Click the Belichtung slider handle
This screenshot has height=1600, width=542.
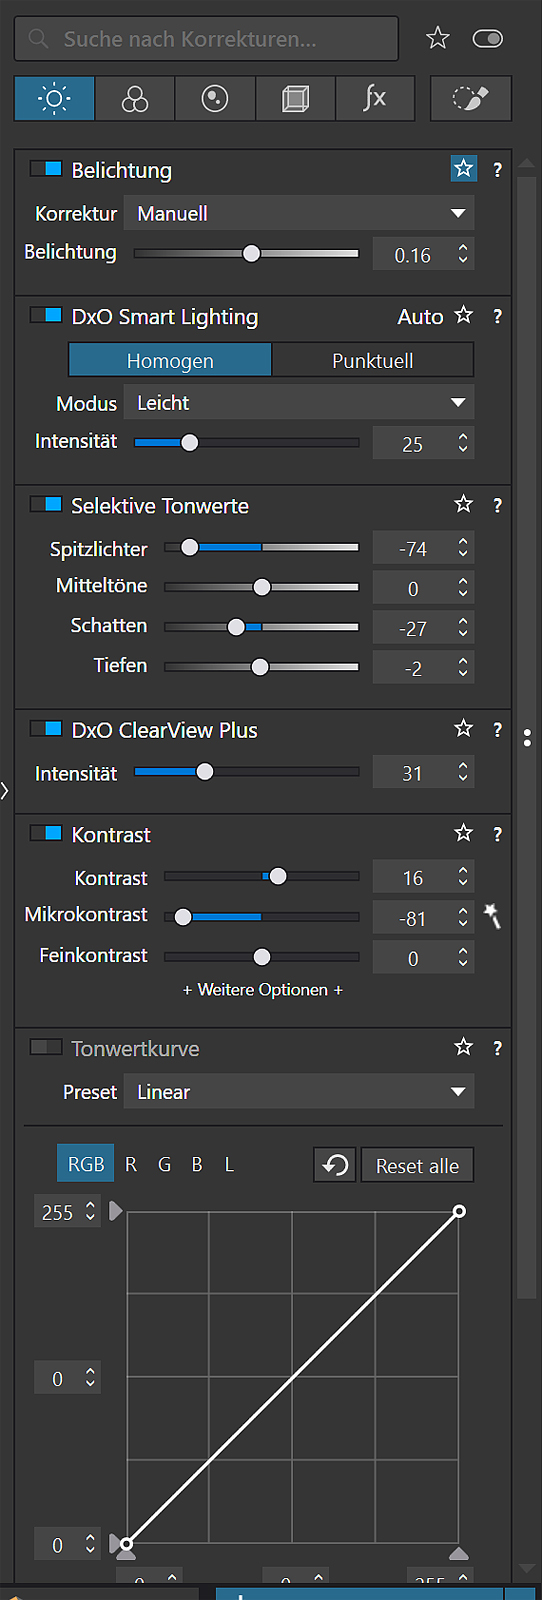[252, 253]
